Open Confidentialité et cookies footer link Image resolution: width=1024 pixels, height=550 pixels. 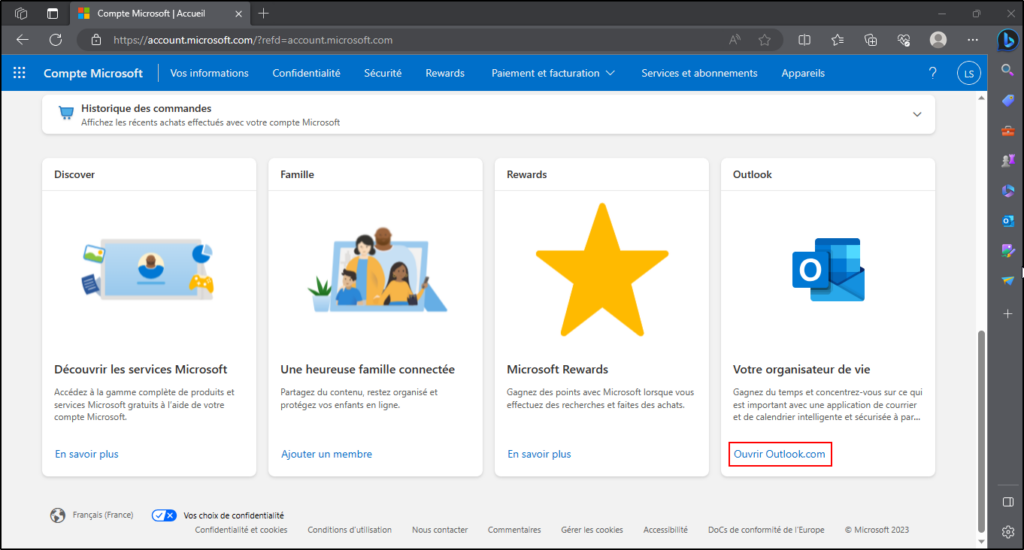(x=241, y=530)
